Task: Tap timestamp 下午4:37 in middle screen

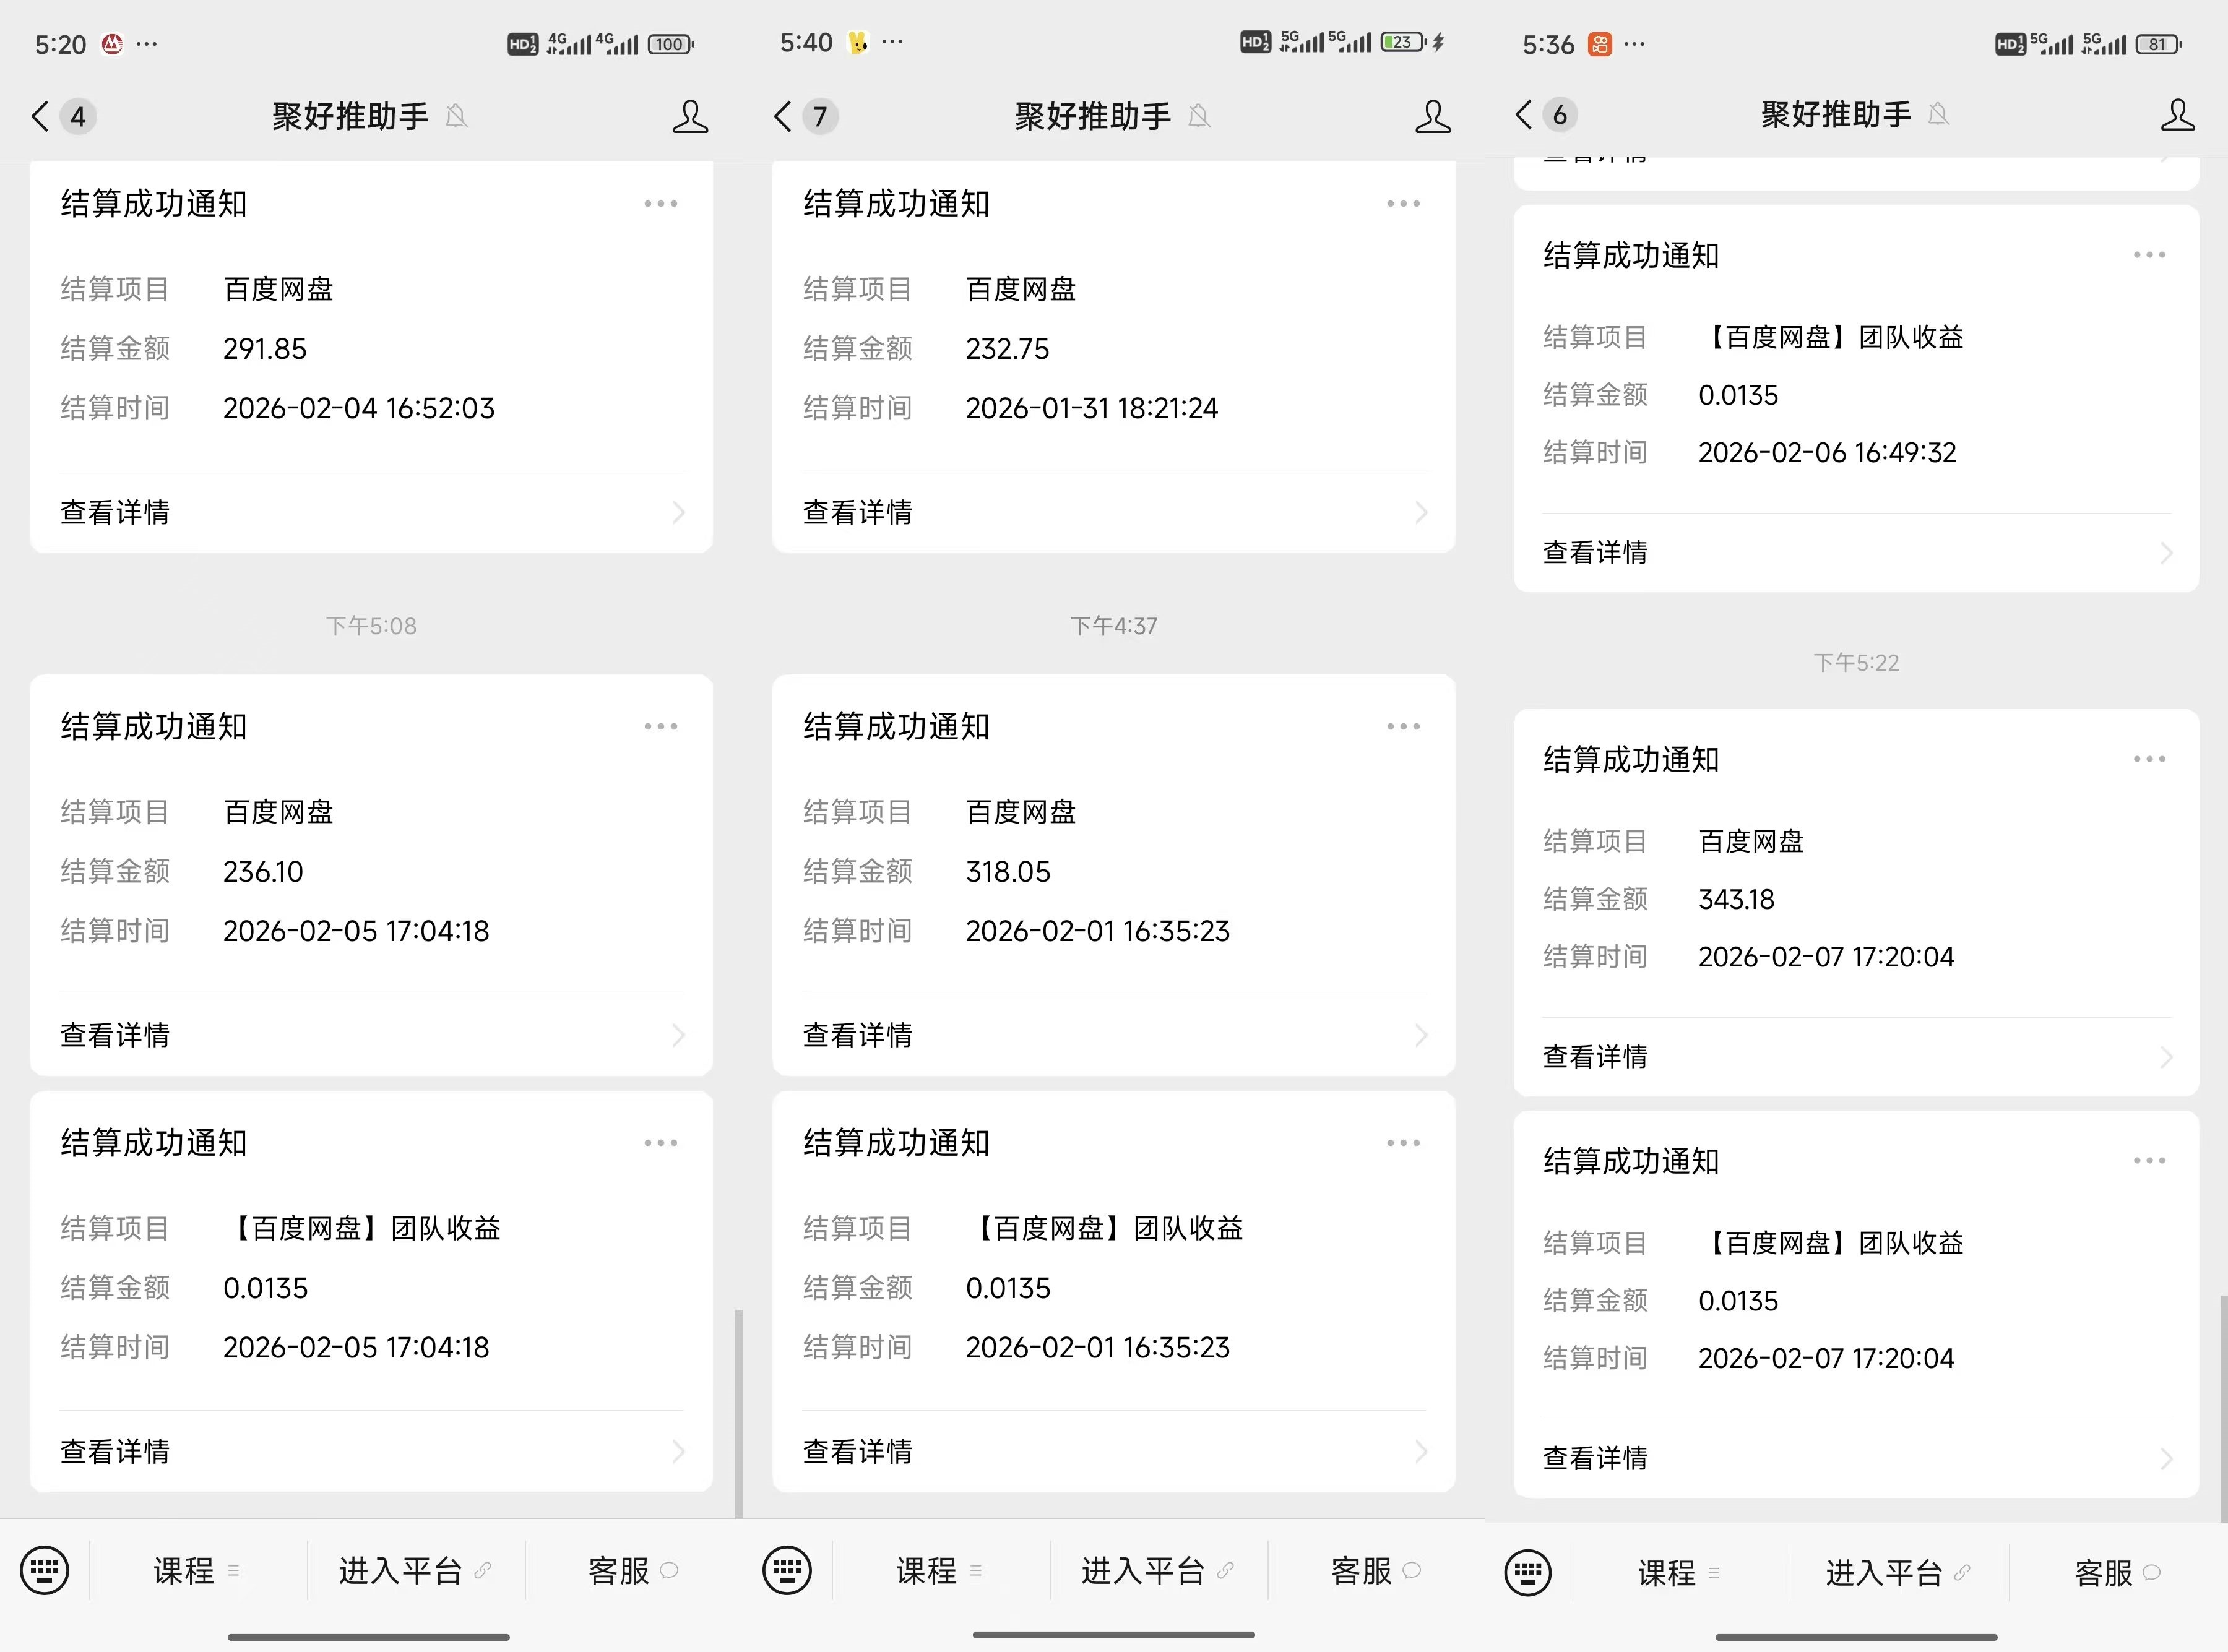Action: pyautogui.click(x=1114, y=626)
